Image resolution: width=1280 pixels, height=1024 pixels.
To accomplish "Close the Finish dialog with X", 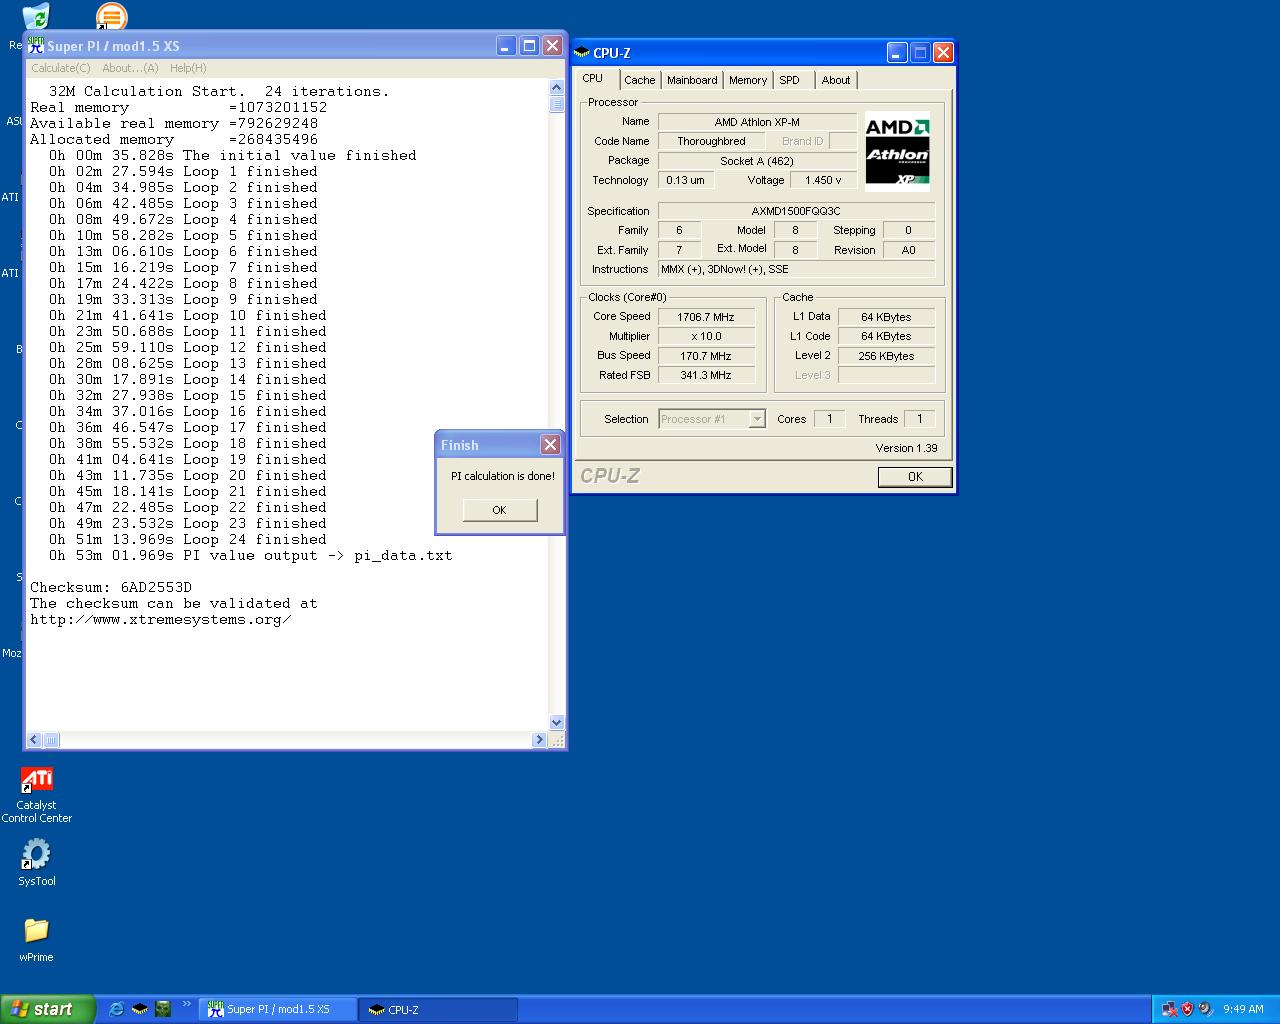I will (550, 445).
